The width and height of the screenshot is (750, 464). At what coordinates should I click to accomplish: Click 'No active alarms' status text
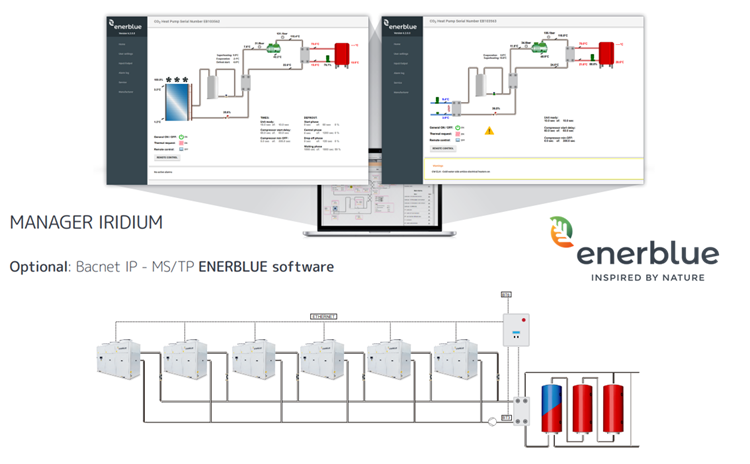click(x=163, y=172)
